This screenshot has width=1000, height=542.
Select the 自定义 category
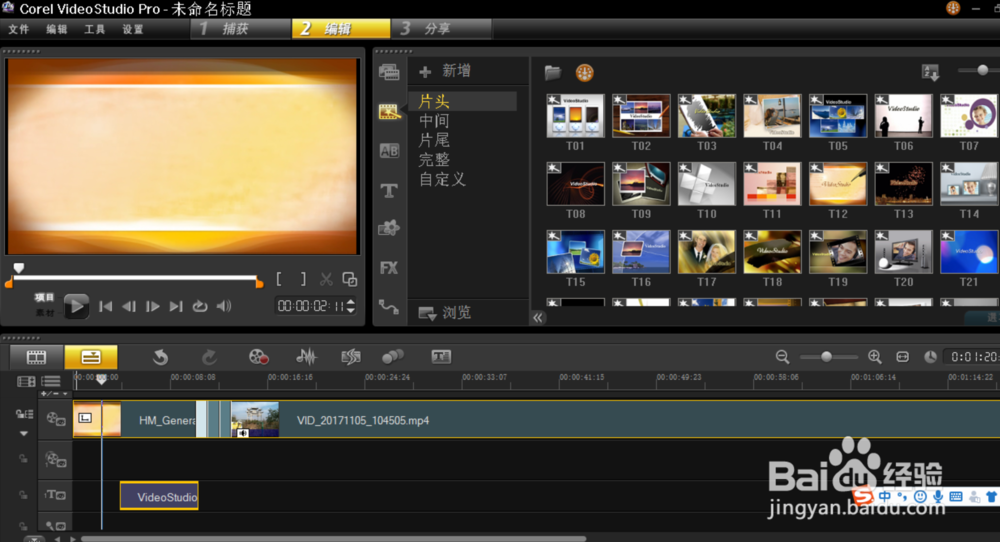[x=442, y=179]
